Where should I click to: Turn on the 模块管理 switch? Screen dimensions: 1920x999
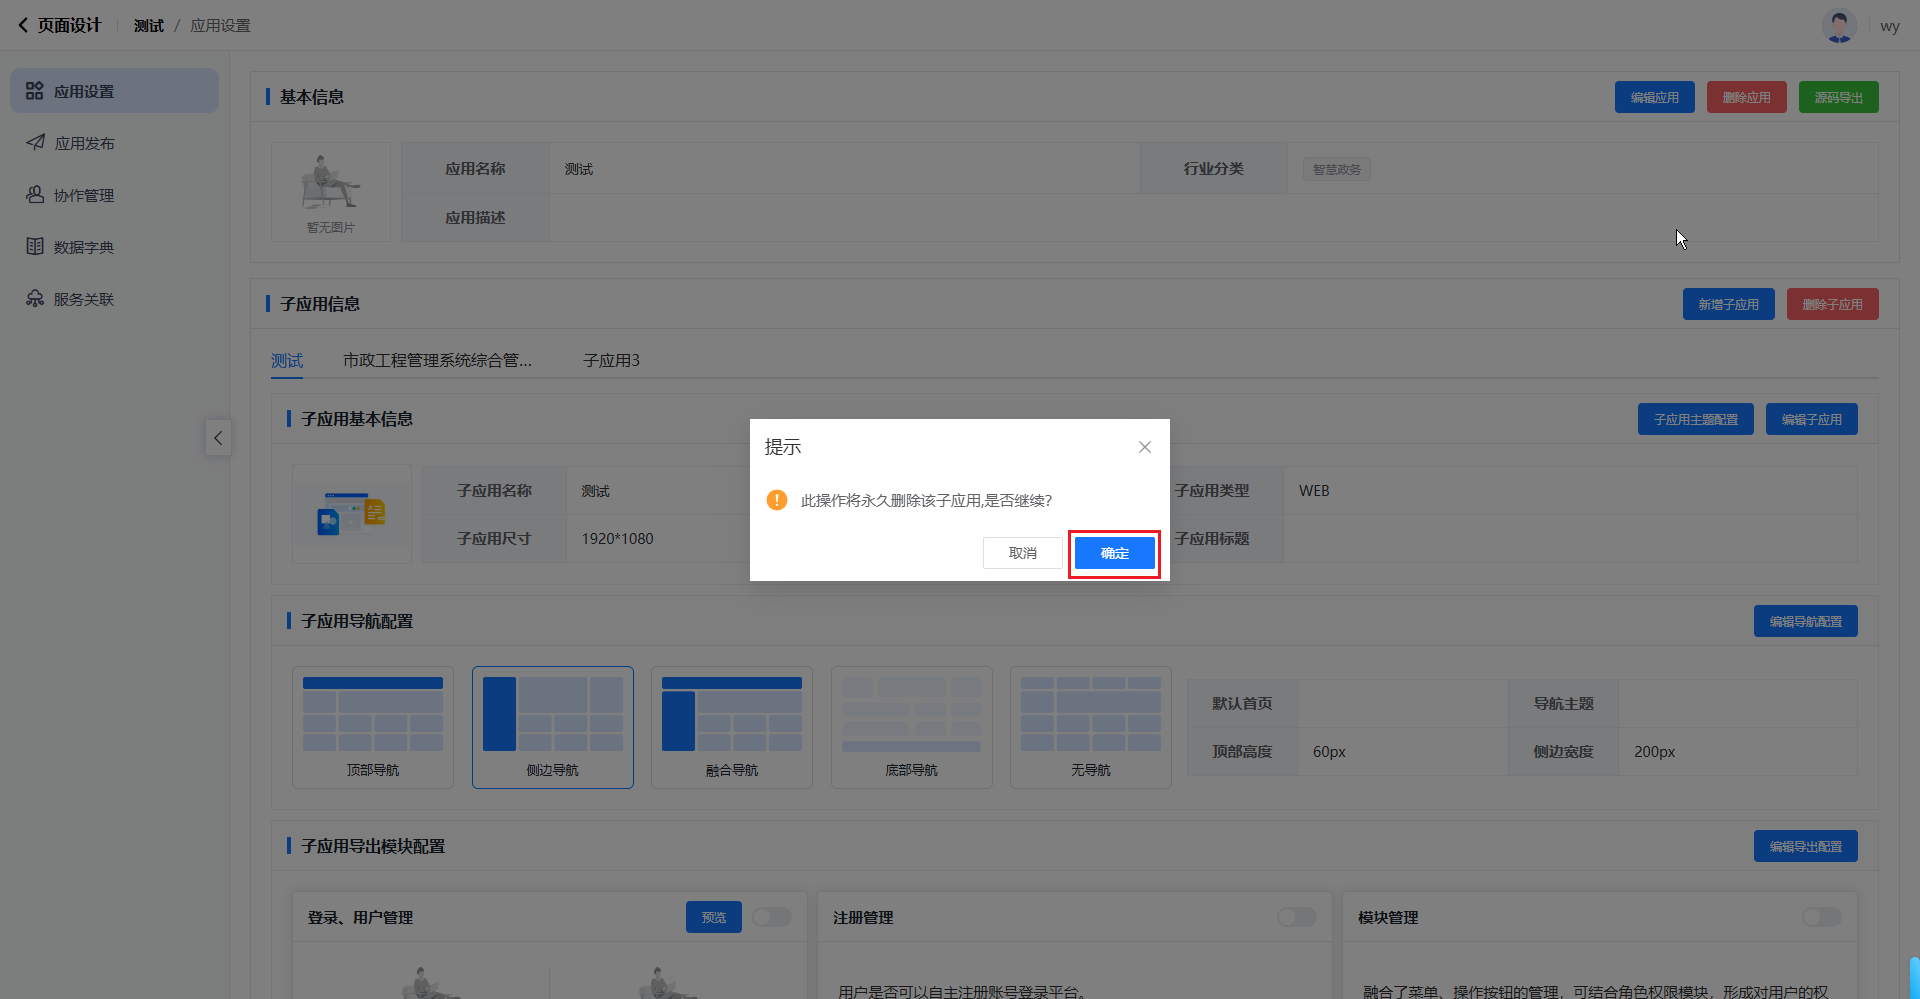1821,917
